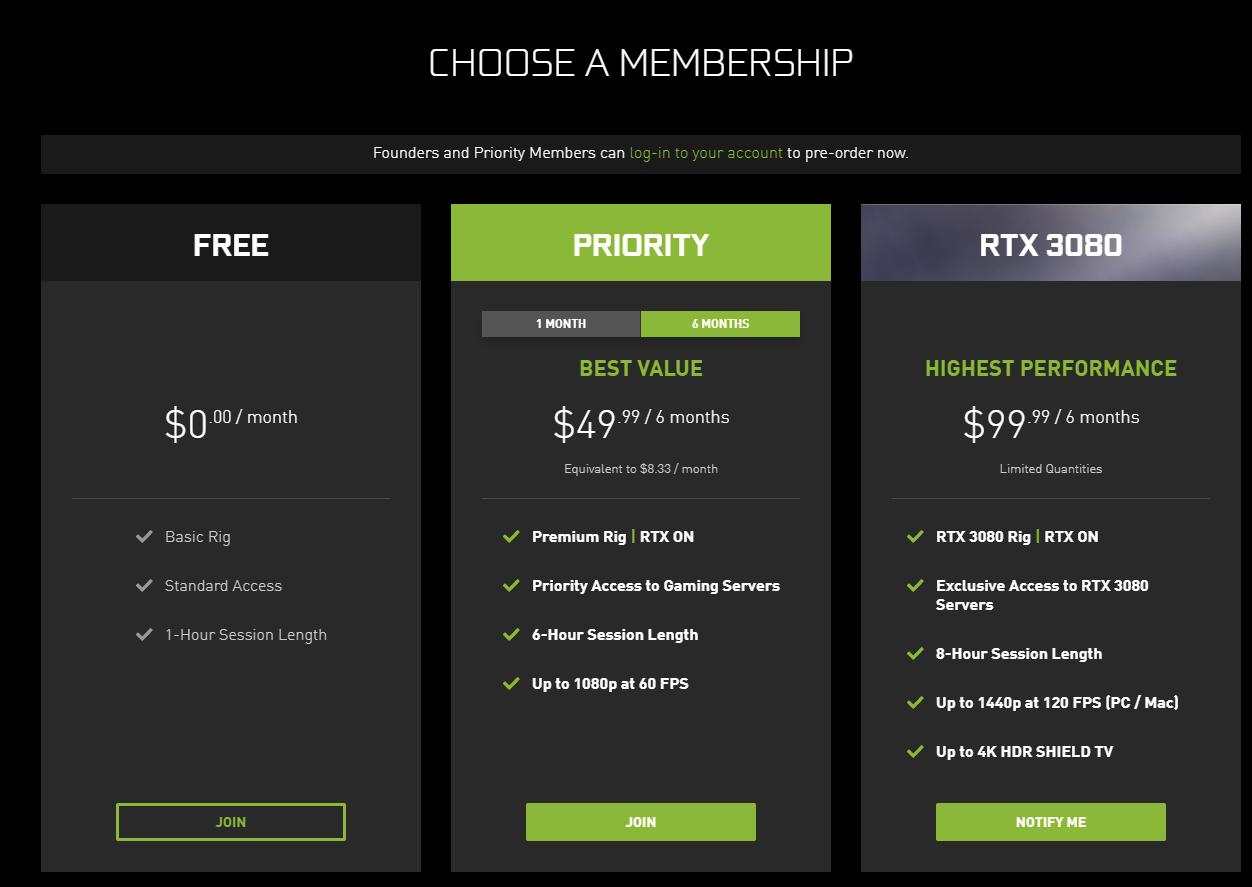Click the checkmark beside Standard Access
The image size is (1252, 887).
(144, 586)
